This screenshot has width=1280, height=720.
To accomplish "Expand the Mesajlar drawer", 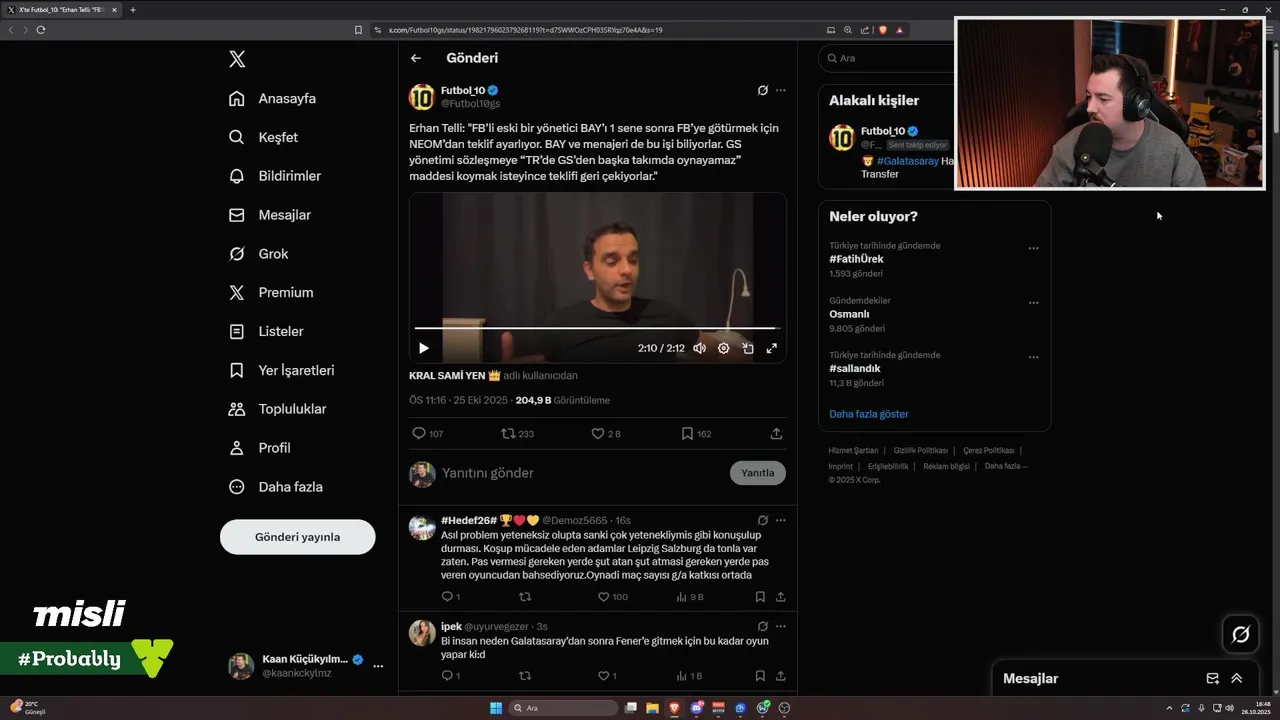I will click(x=1237, y=678).
